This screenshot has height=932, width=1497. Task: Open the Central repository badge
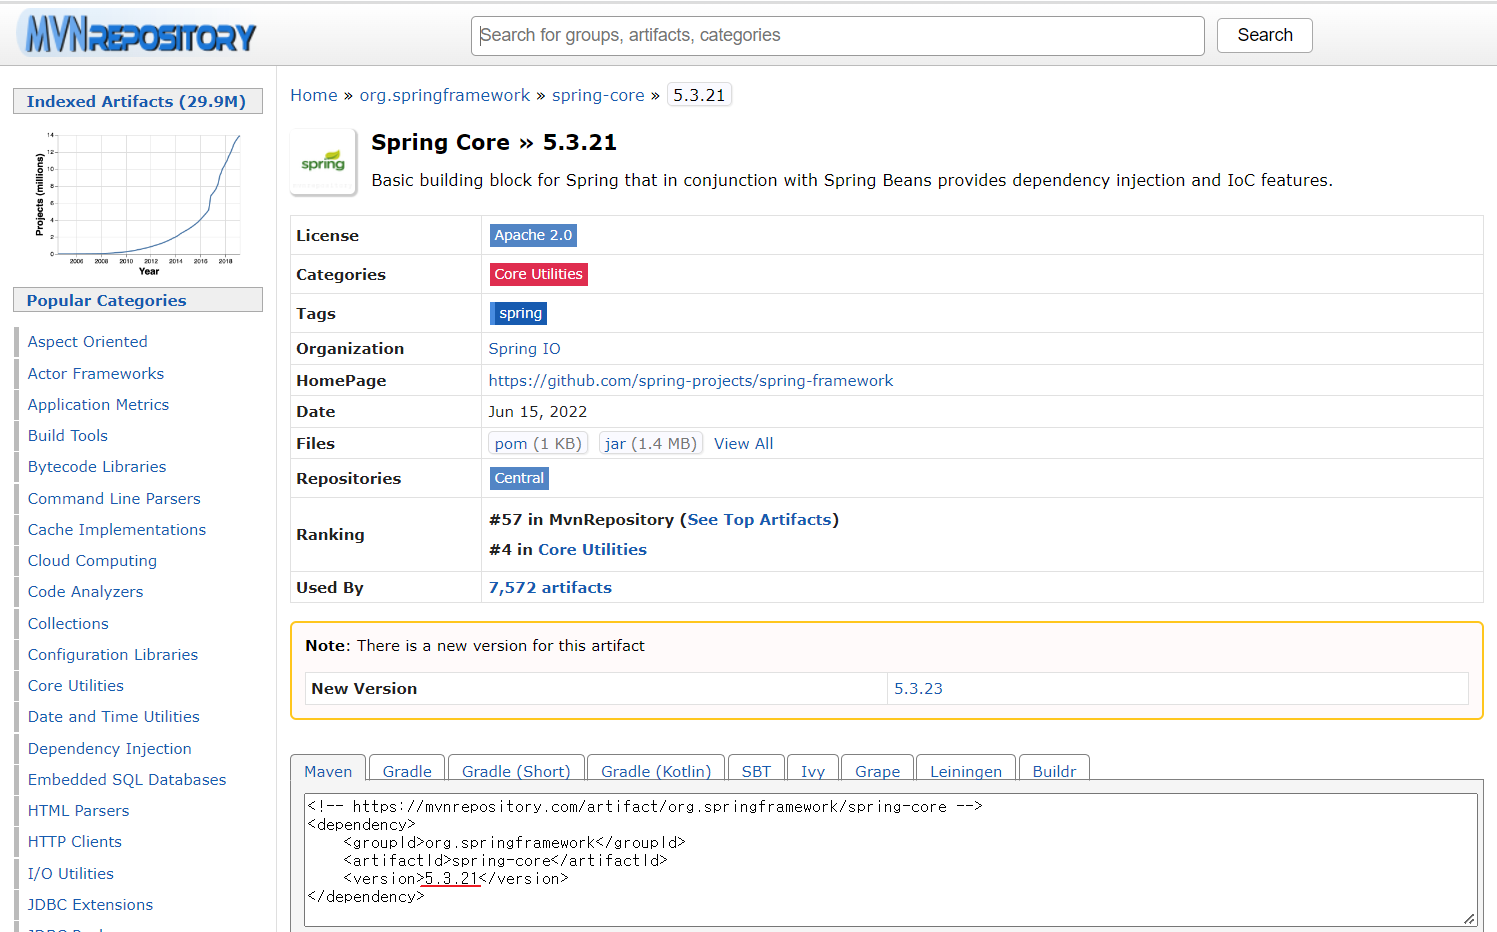click(x=519, y=478)
